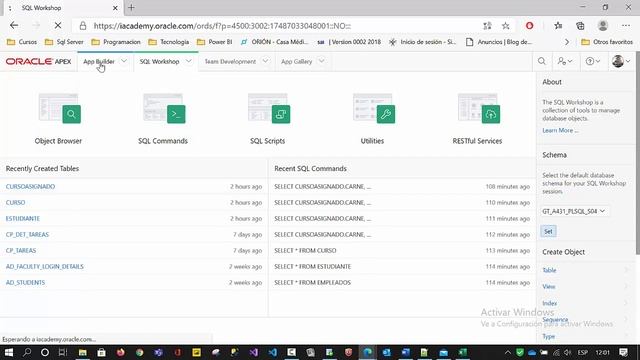
Task: Add page to favorites with star icon
Action: point(506,26)
